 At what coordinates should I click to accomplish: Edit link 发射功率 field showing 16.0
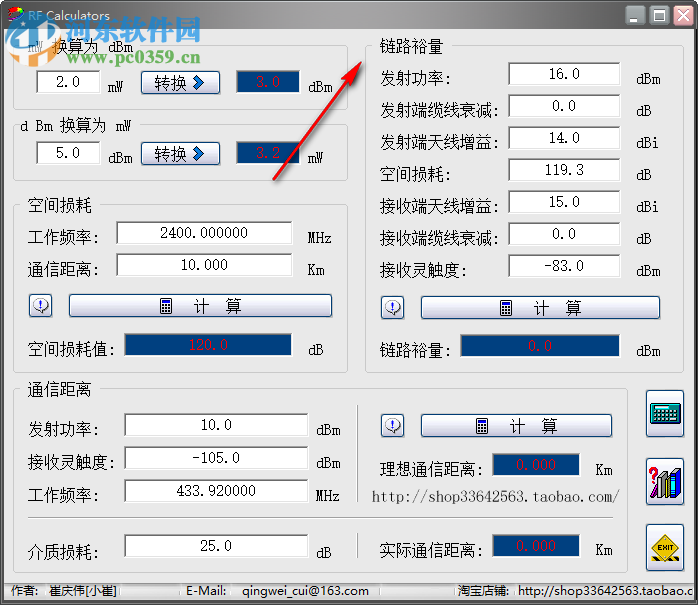(x=564, y=74)
